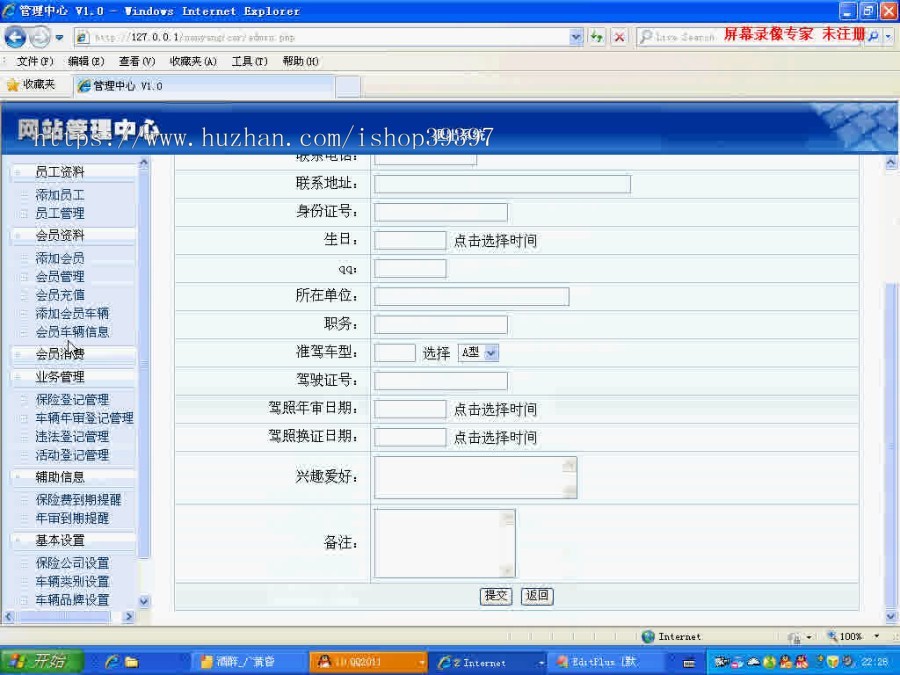Image resolution: width=900 pixels, height=675 pixels.
Task: Open the 帮助(H) menu
Action: [300, 61]
